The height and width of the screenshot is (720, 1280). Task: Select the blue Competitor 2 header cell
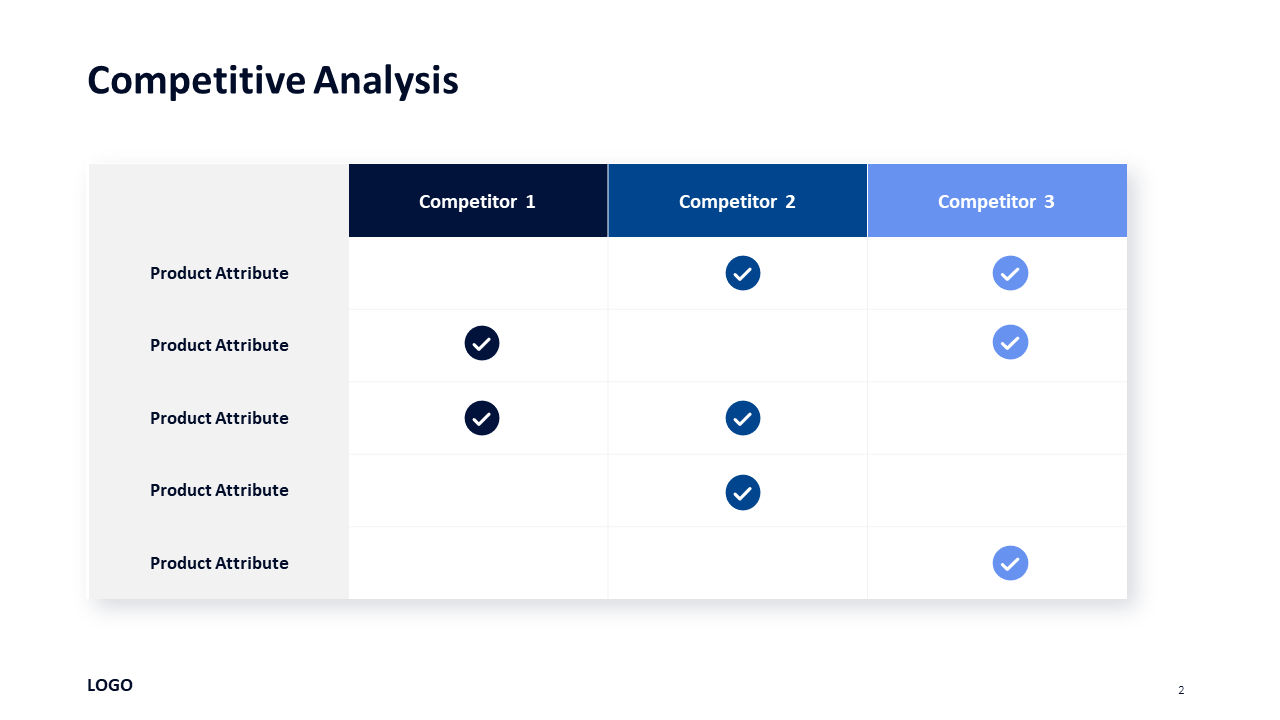[x=738, y=201]
